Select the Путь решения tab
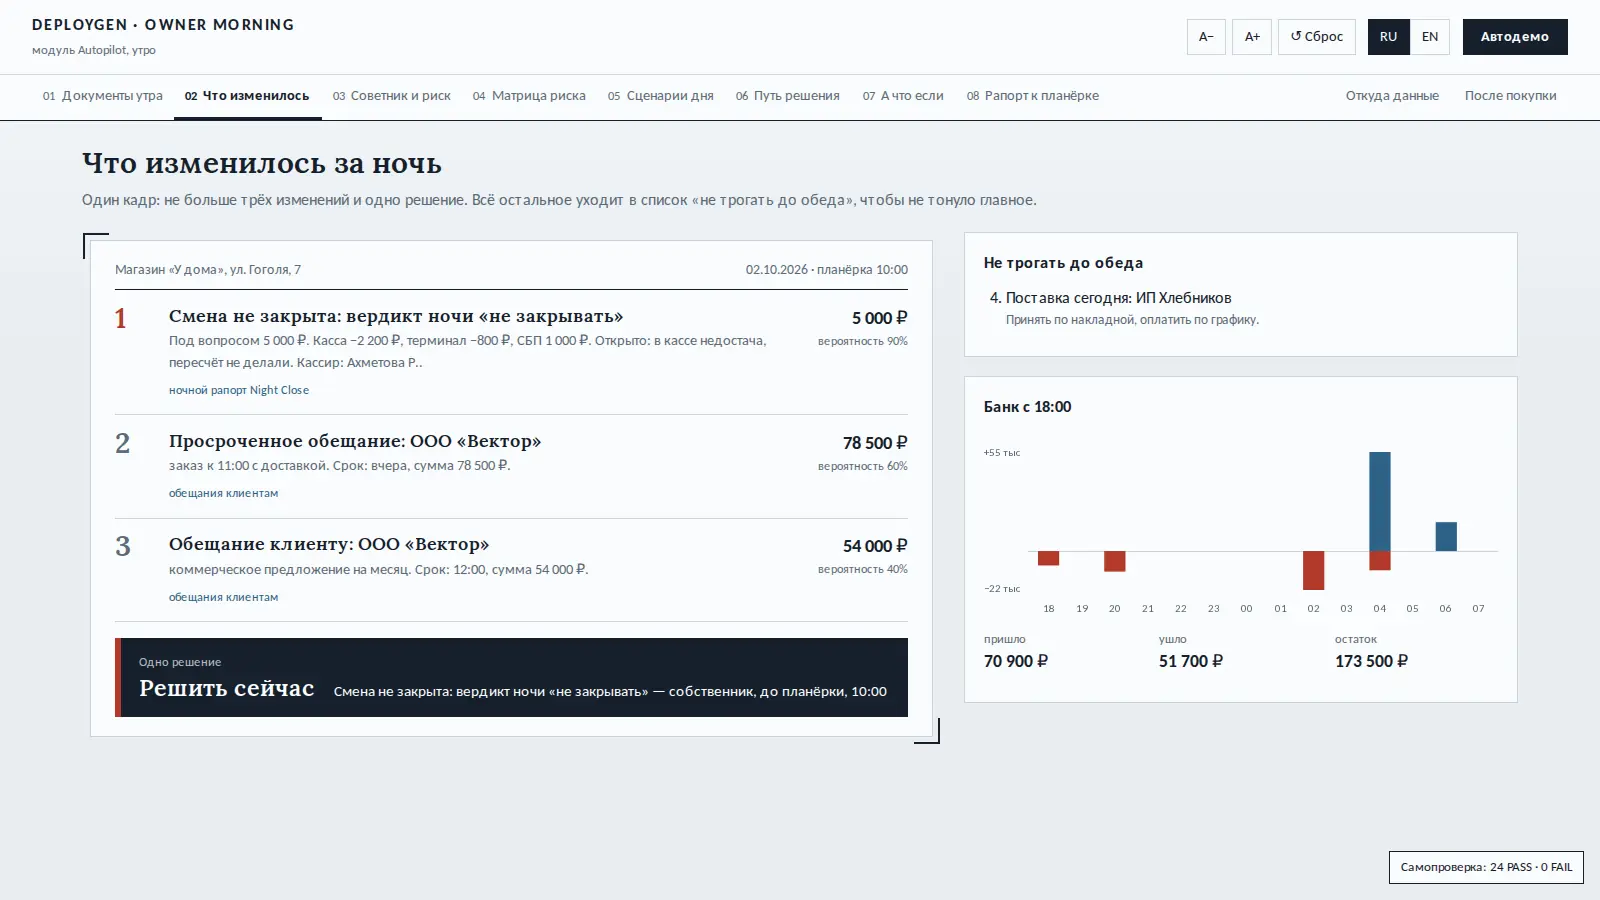The image size is (1600, 900). [788, 96]
